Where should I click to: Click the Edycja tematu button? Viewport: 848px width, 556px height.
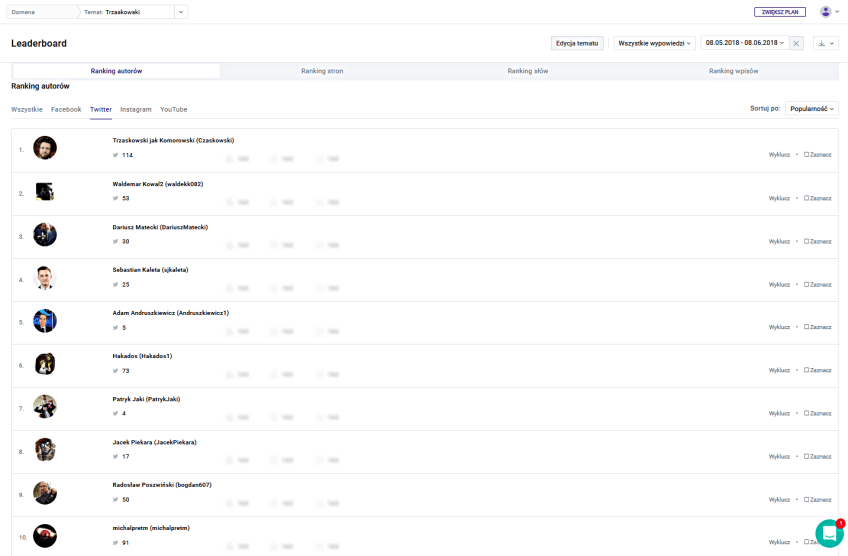pos(577,44)
